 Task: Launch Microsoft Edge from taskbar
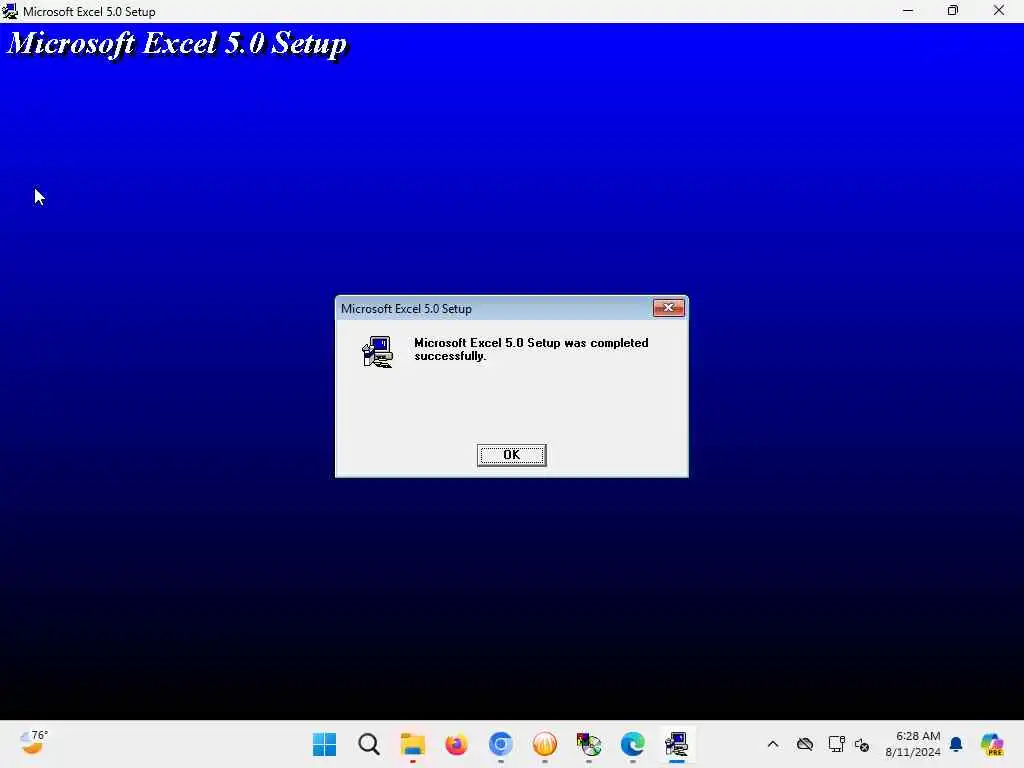click(x=632, y=744)
